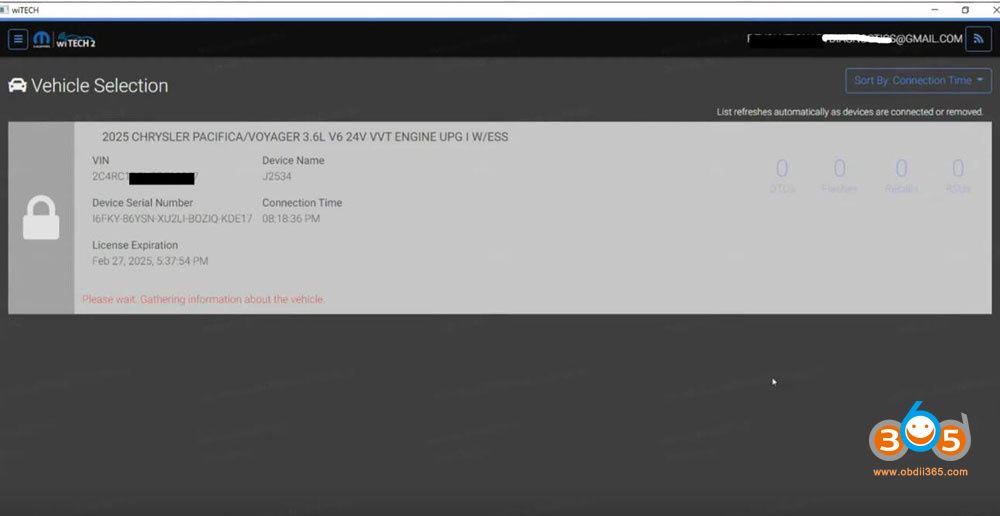This screenshot has width=1000, height=516.
Task: Click the gmail.com account email
Action: 855,39
